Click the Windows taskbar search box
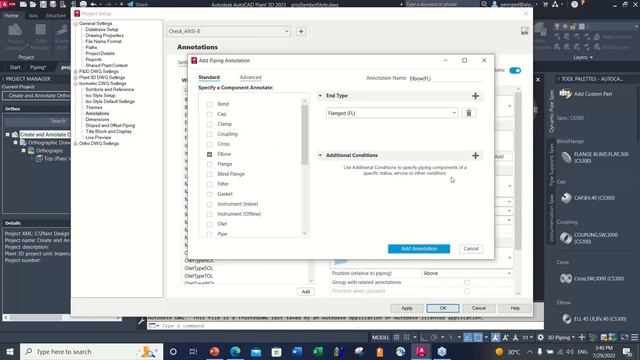640x360 pixels. coord(91,351)
